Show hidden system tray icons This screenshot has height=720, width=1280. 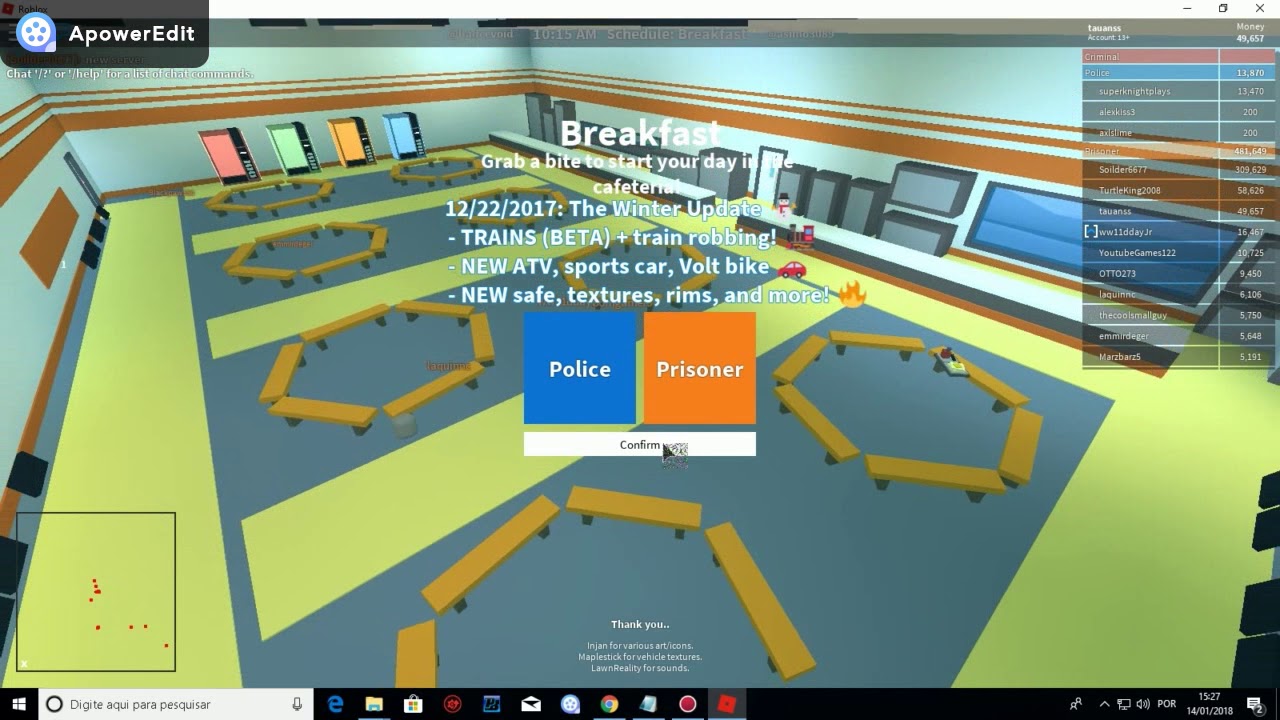pos(1104,704)
